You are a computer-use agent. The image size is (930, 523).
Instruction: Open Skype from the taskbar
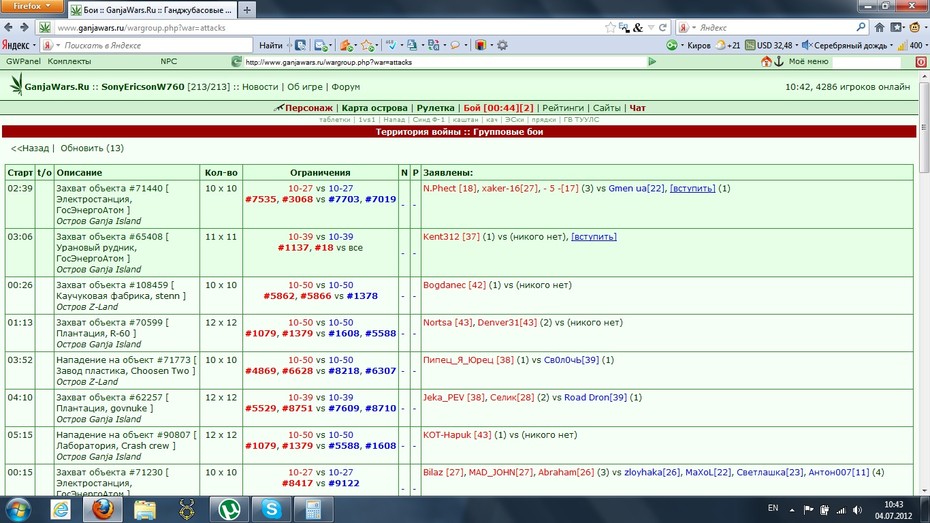pyautogui.click(x=272, y=509)
